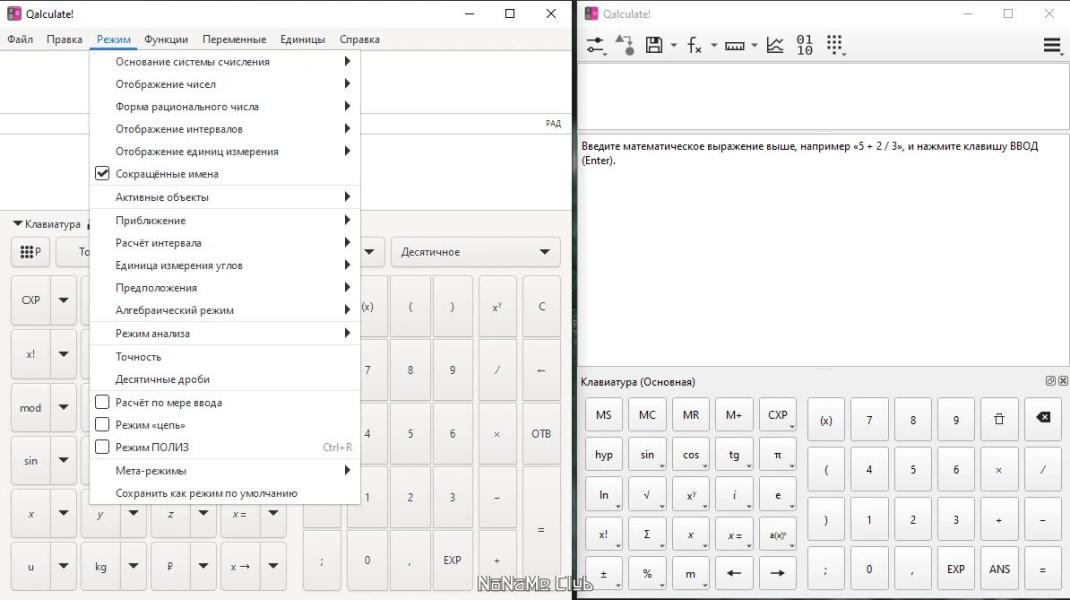Click the EXP button on right keypad
1070x600 pixels.
955,569
